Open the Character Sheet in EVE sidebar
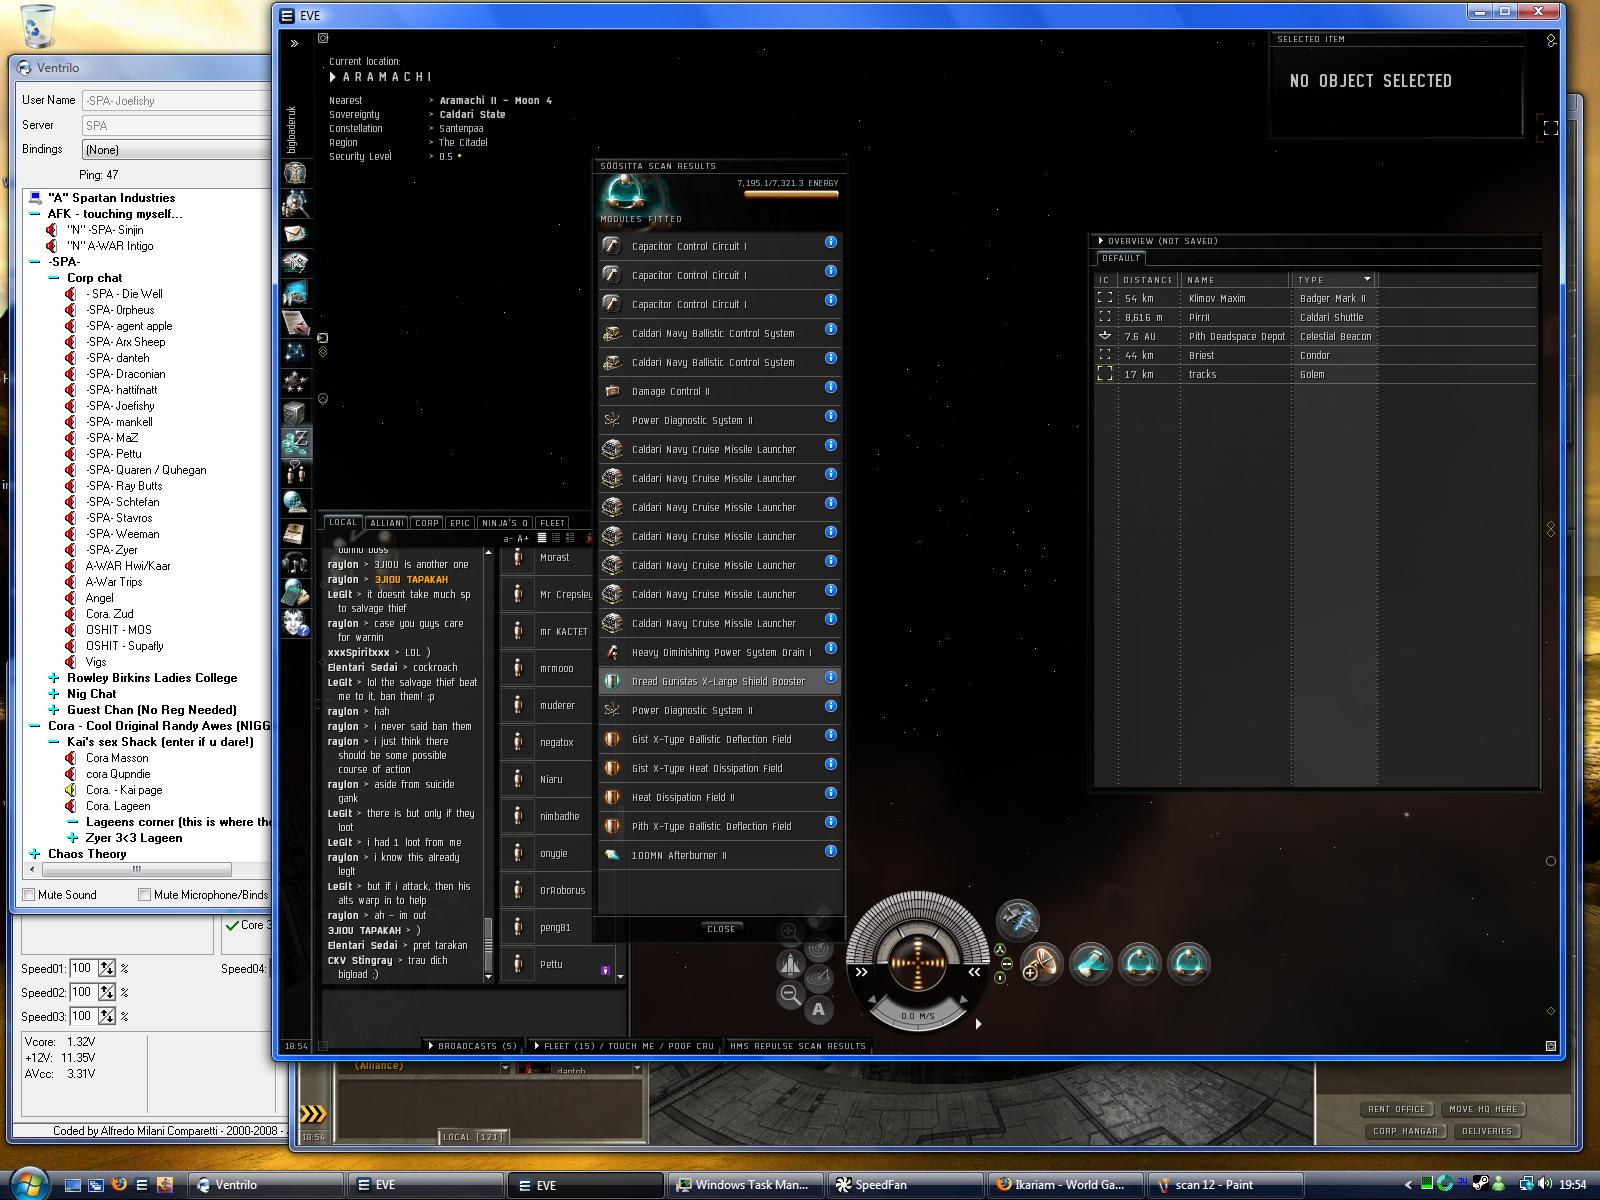The height and width of the screenshot is (1200, 1600). (295, 173)
